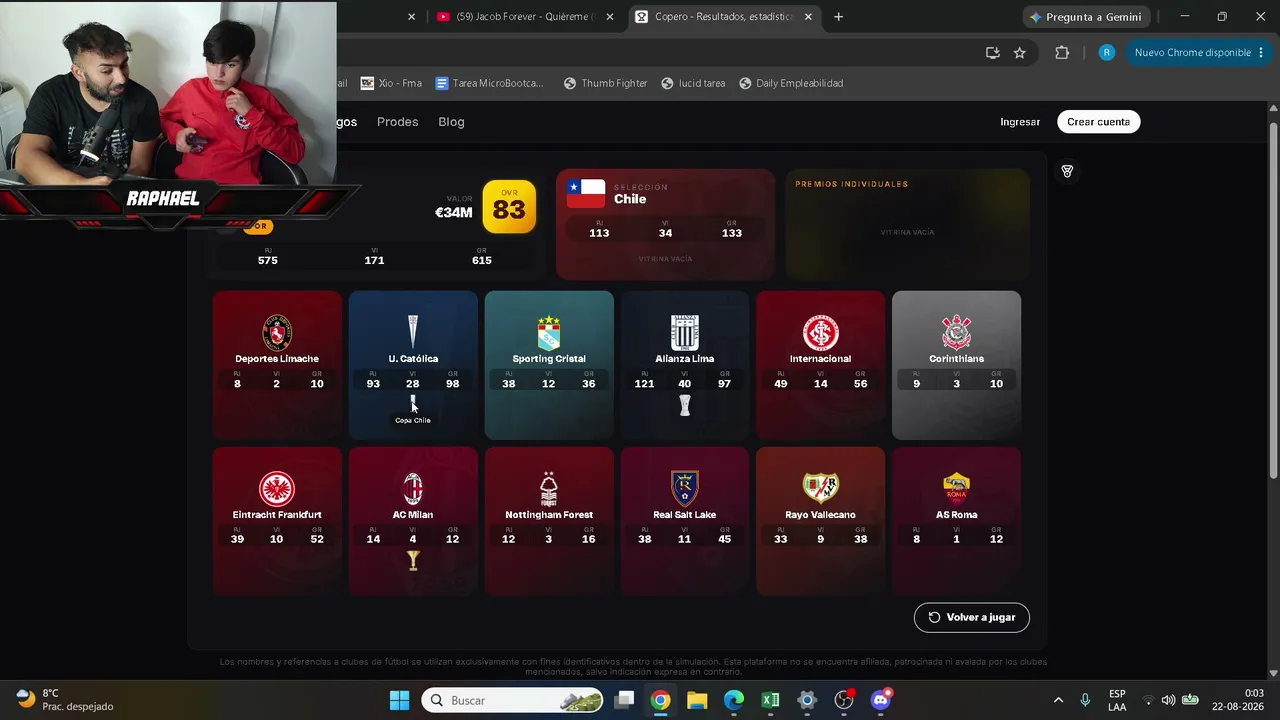
Task: Click the Nottingham Forest club crest
Action: [549, 489]
